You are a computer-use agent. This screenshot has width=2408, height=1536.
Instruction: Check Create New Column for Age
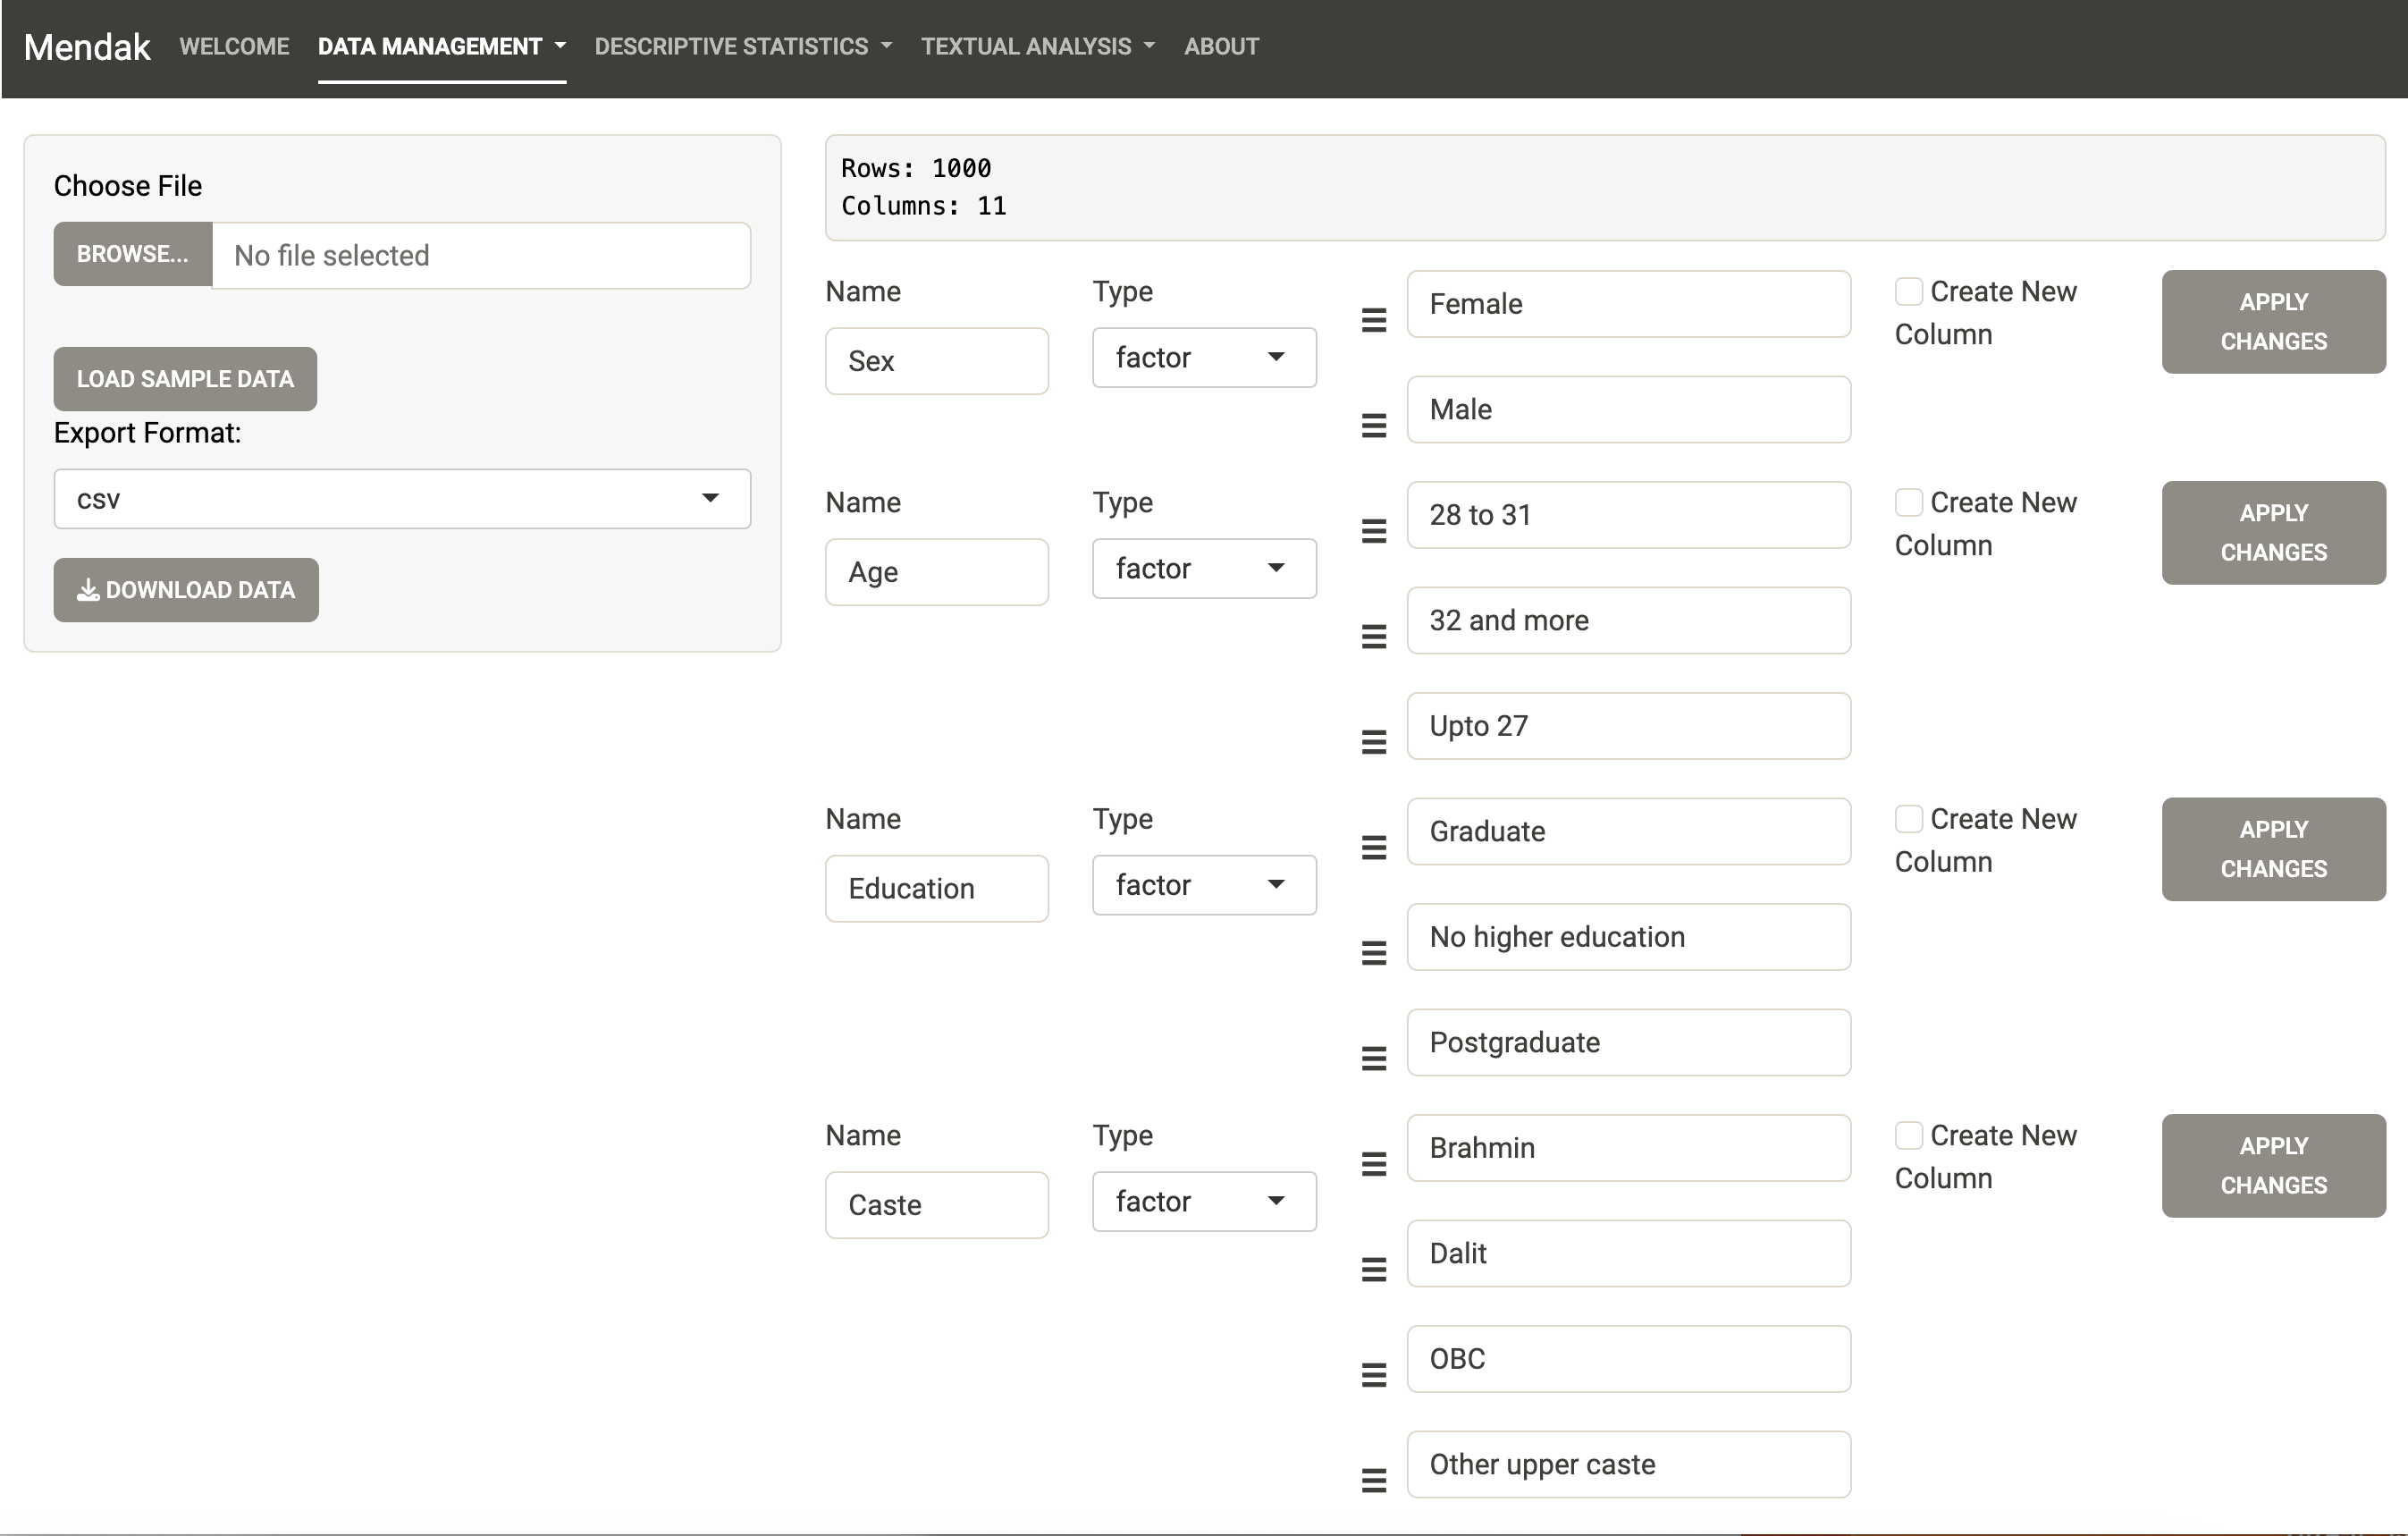click(1908, 502)
